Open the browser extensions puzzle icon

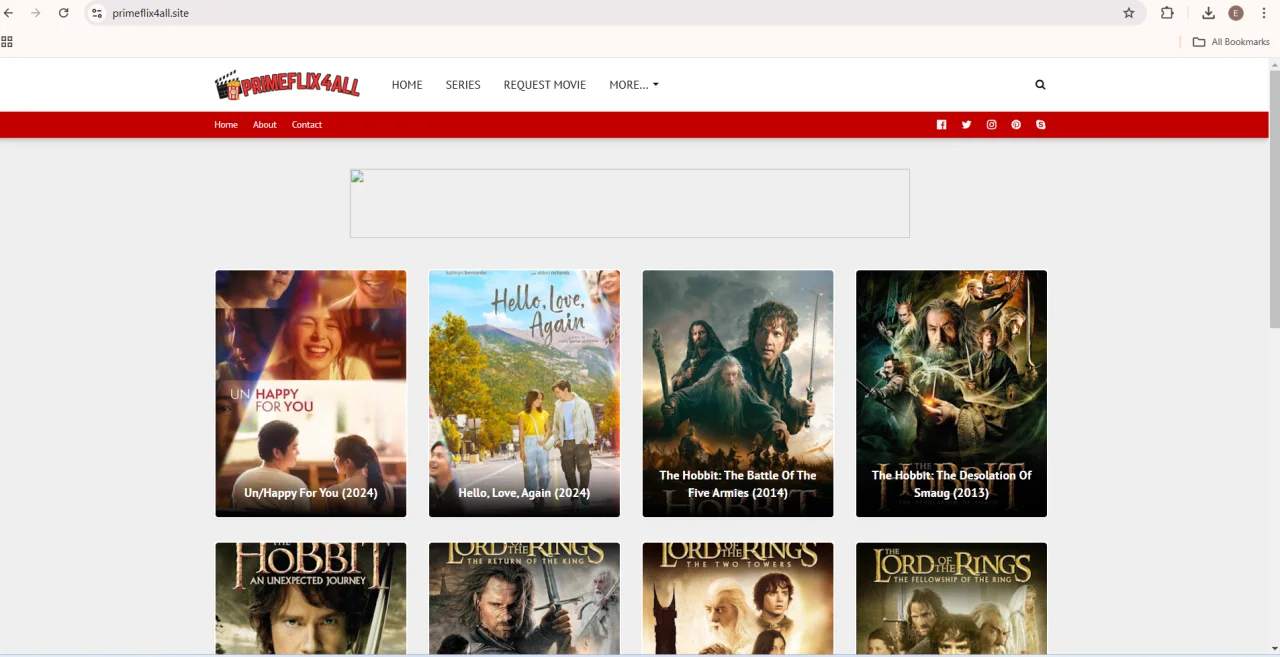pyautogui.click(x=1167, y=13)
